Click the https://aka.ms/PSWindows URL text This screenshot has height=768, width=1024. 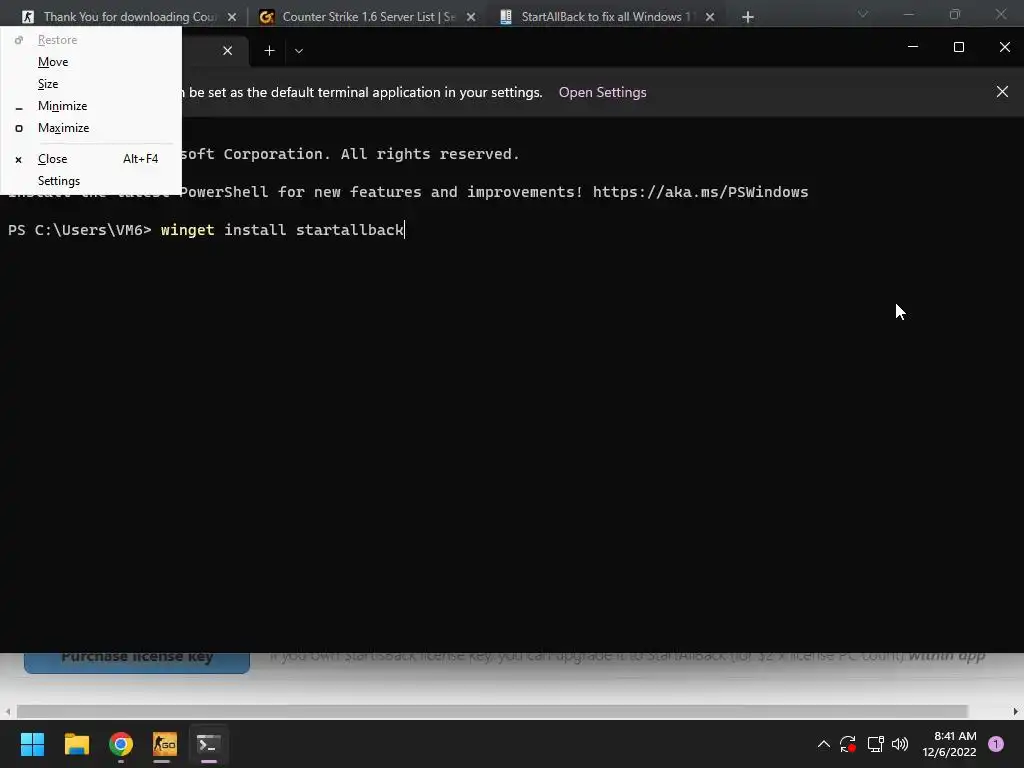(x=700, y=192)
